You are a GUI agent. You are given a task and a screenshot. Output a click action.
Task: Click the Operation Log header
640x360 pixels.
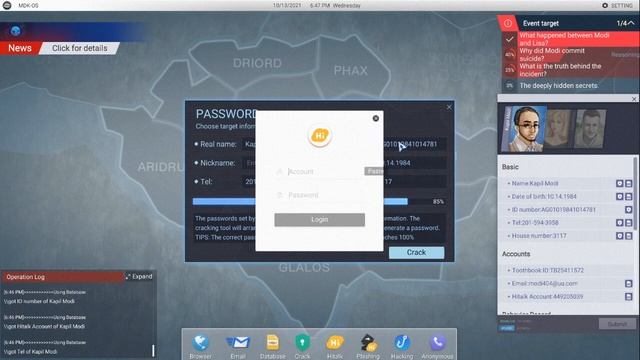pyautogui.click(x=62, y=277)
